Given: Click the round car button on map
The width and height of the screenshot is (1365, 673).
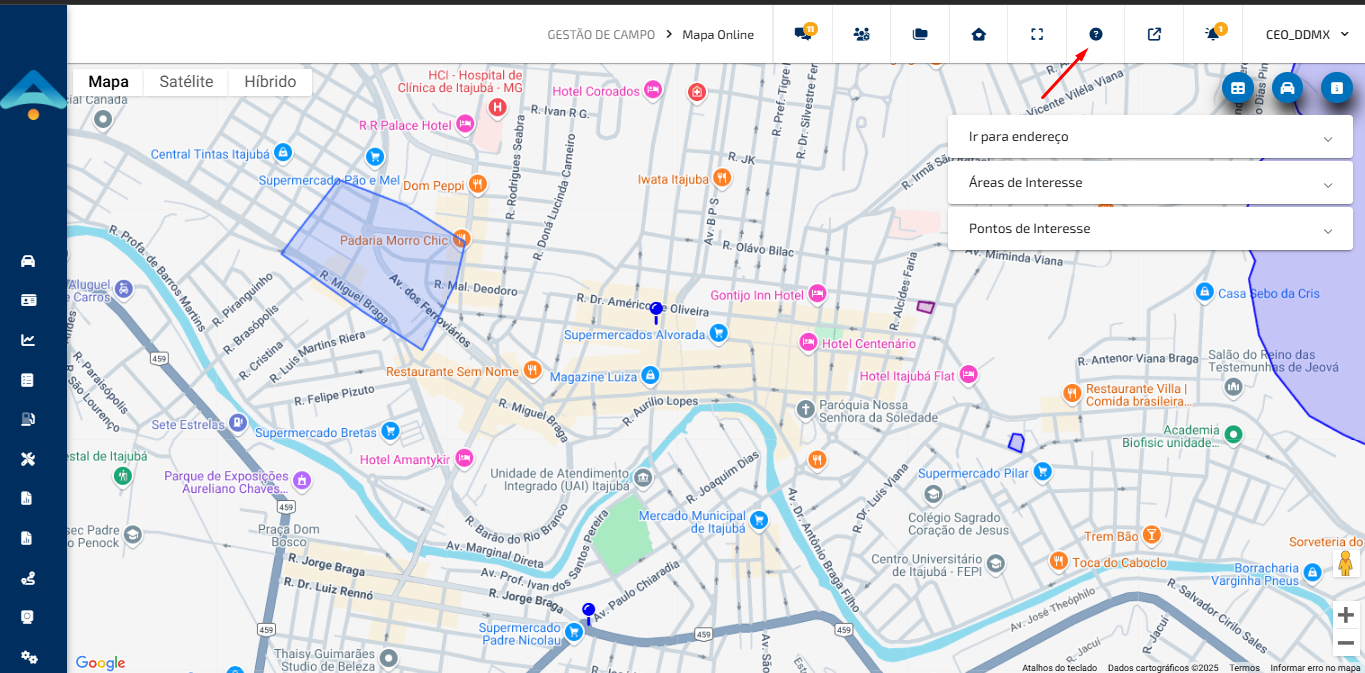Looking at the screenshot, I should click(1287, 88).
